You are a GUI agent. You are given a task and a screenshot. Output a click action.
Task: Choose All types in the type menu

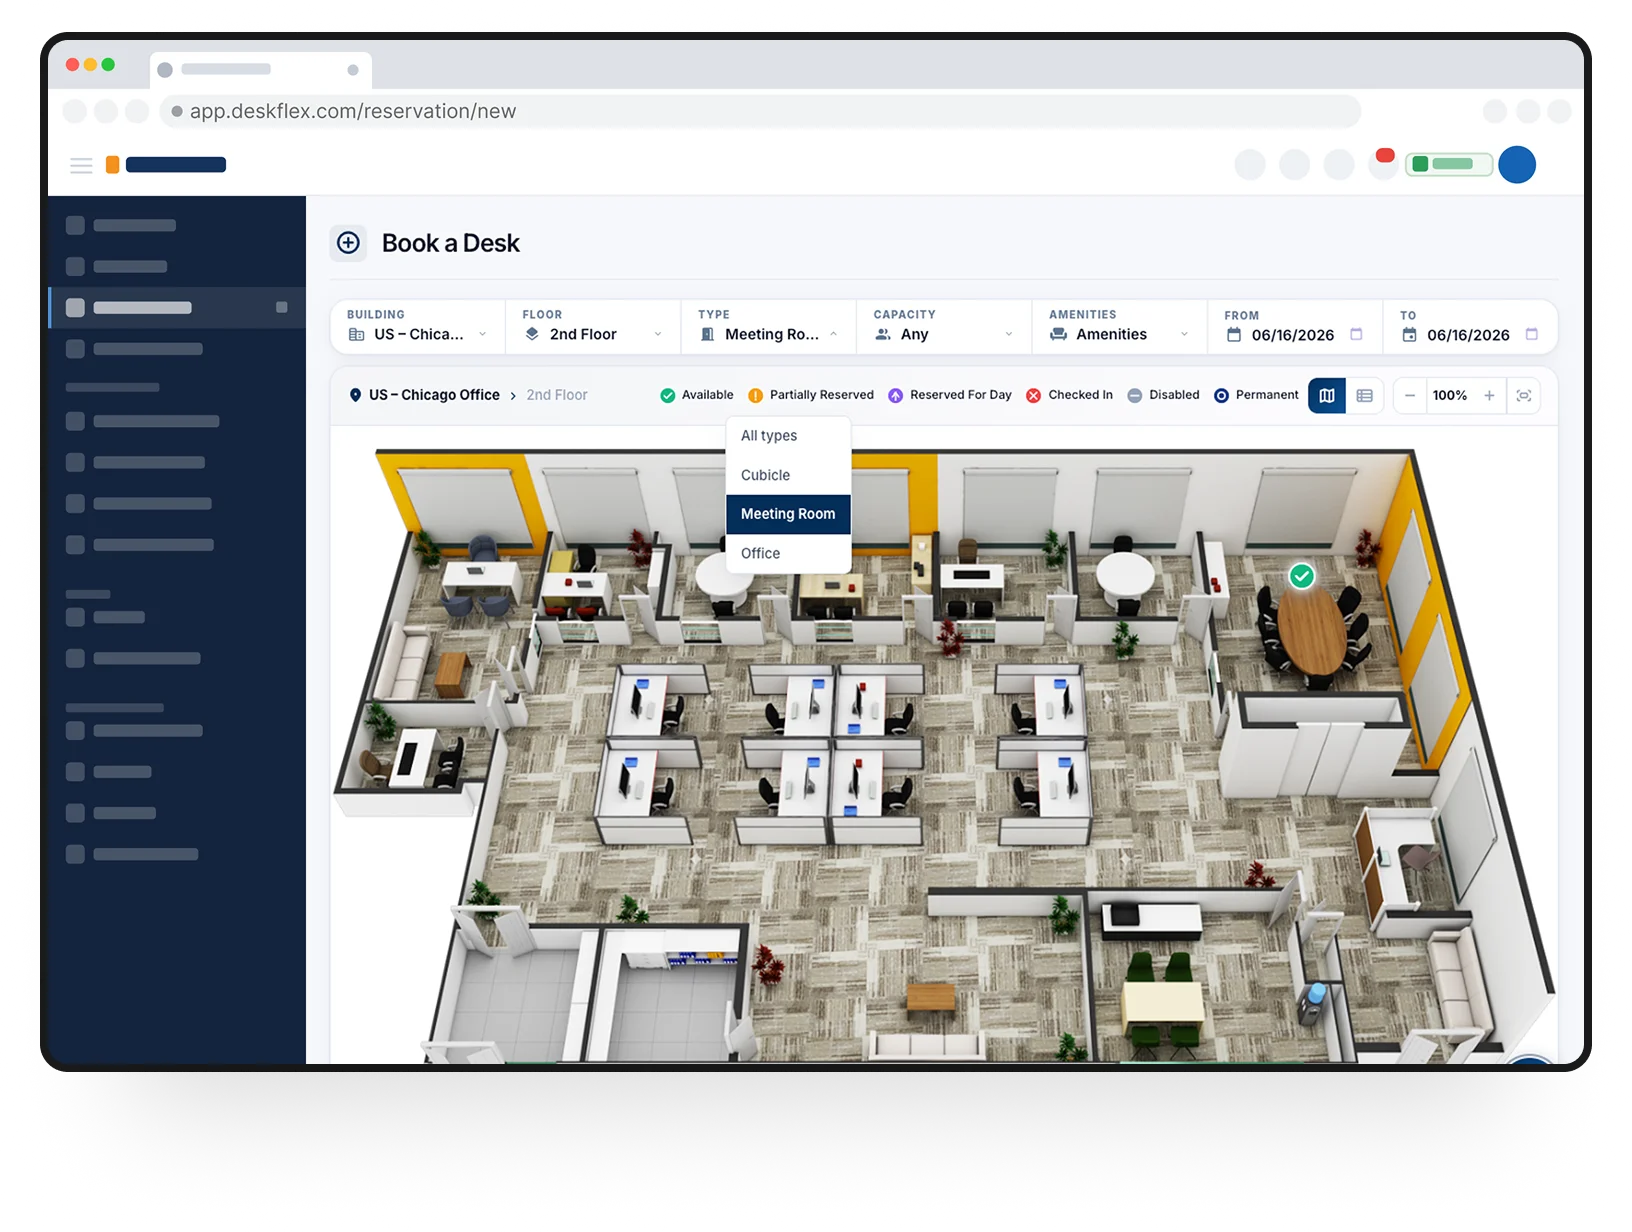coord(788,436)
